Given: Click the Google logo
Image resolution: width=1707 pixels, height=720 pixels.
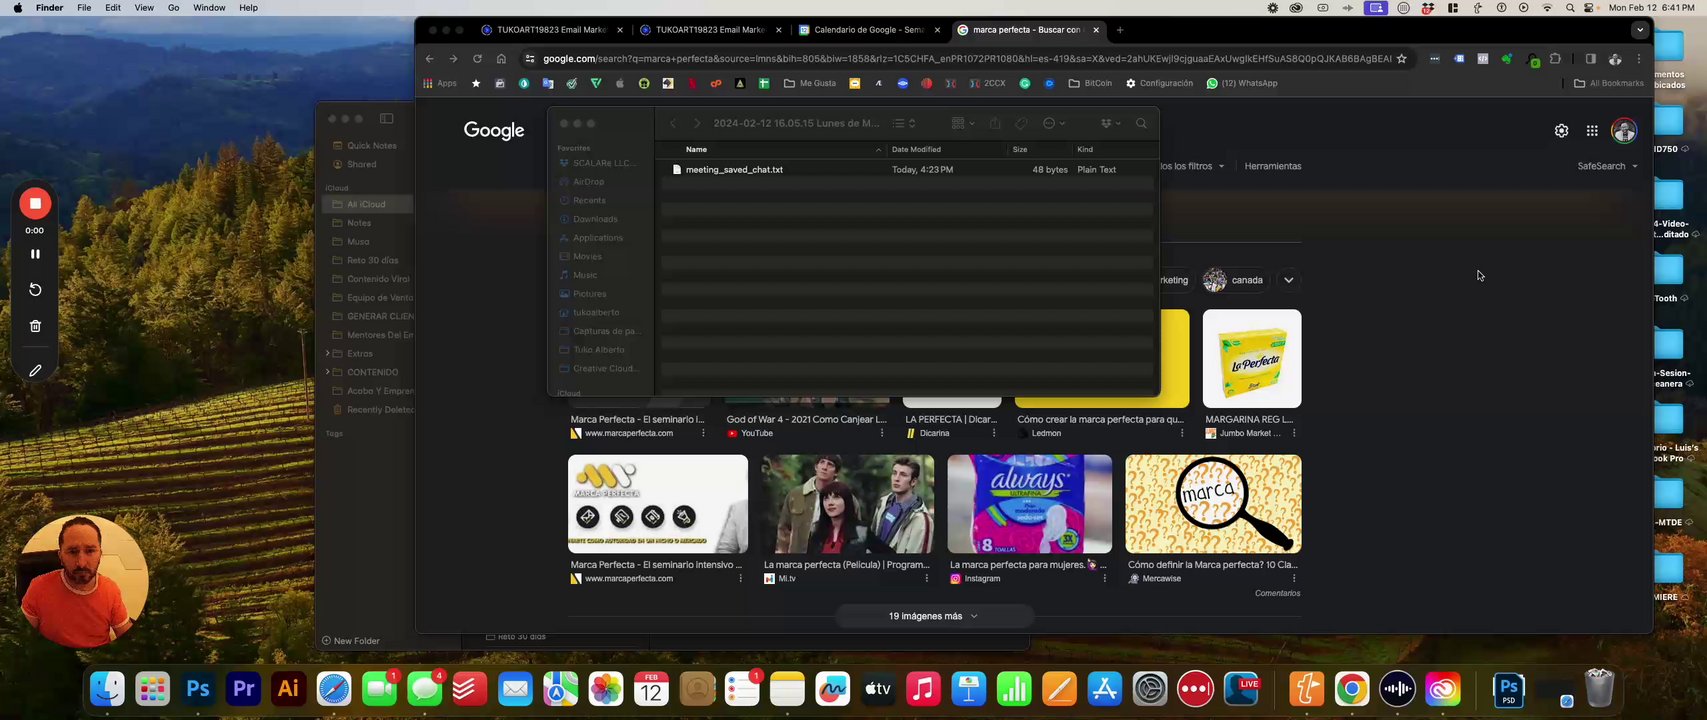Looking at the screenshot, I should (x=494, y=131).
